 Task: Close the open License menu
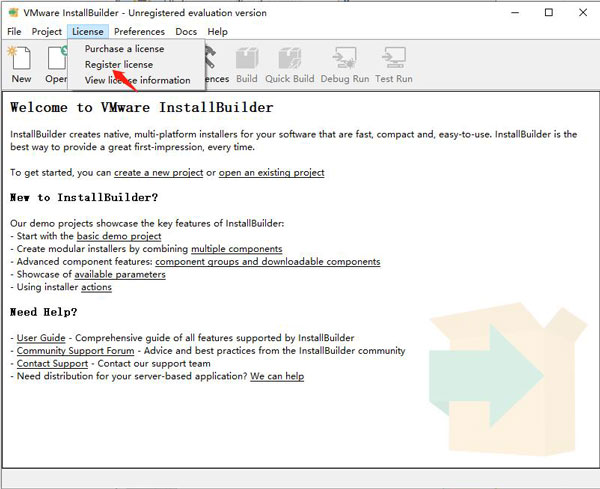88,32
